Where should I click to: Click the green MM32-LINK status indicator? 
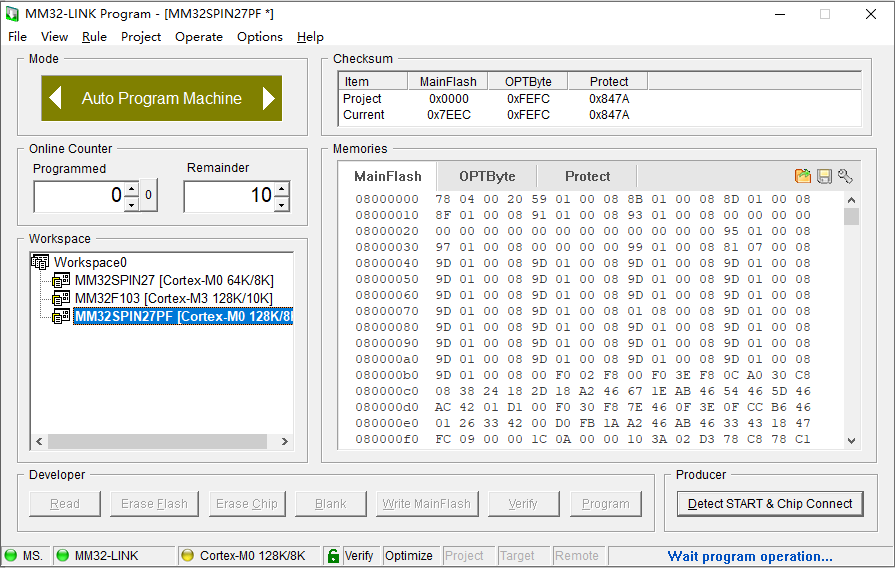pos(63,555)
